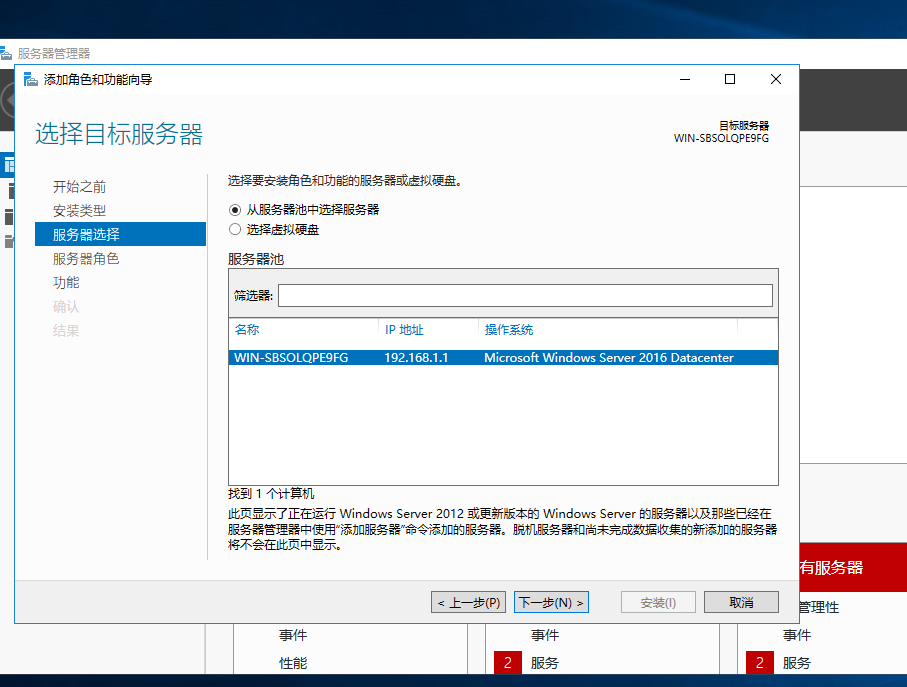This screenshot has width=907, height=687.
Task: Click the 上一步(P) button
Action: tap(468, 601)
